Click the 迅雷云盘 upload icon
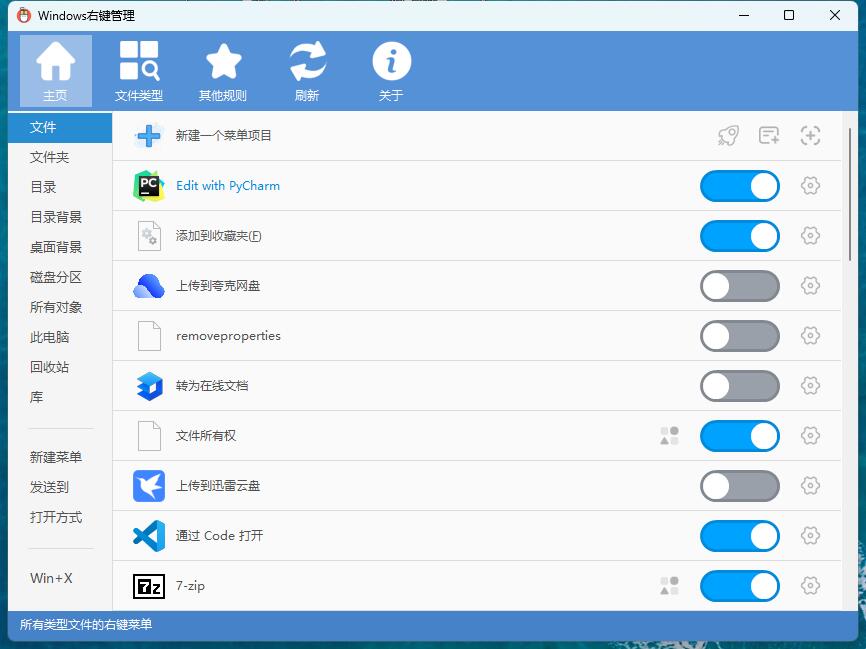The height and width of the screenshot is (649, 866). point(148,486)
